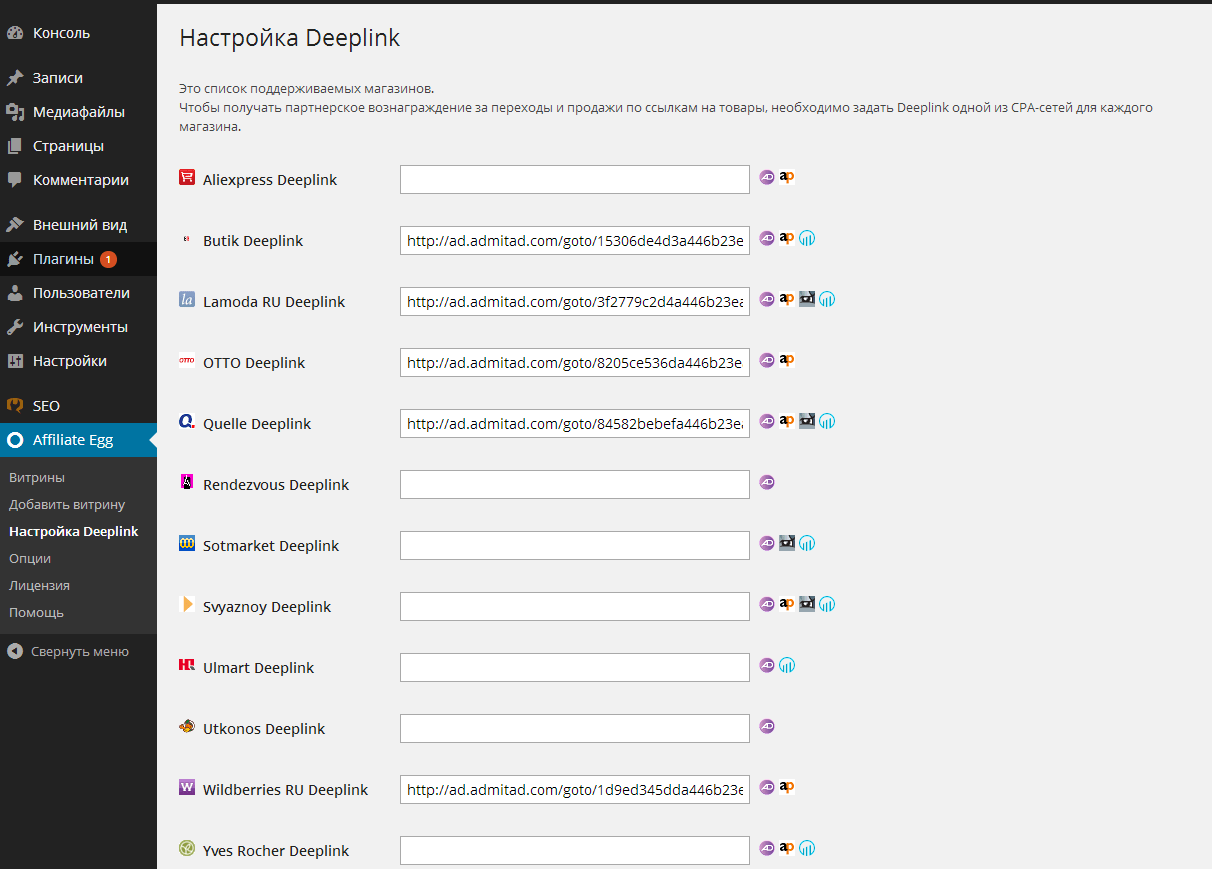1212x869 pixels.
Task: Open the Внешний вид menu
Action: 78,225
